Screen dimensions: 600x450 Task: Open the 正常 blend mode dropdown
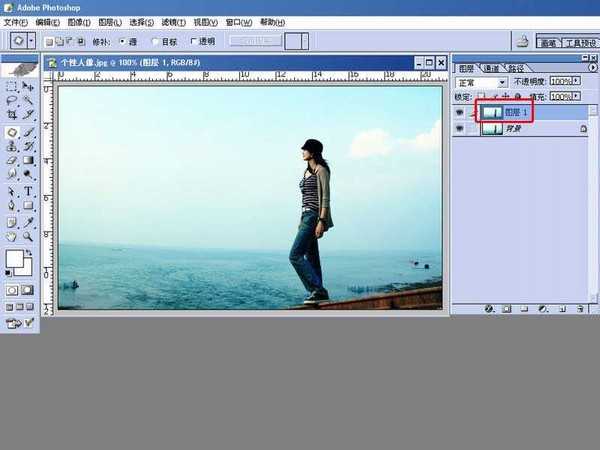[481, 82]
